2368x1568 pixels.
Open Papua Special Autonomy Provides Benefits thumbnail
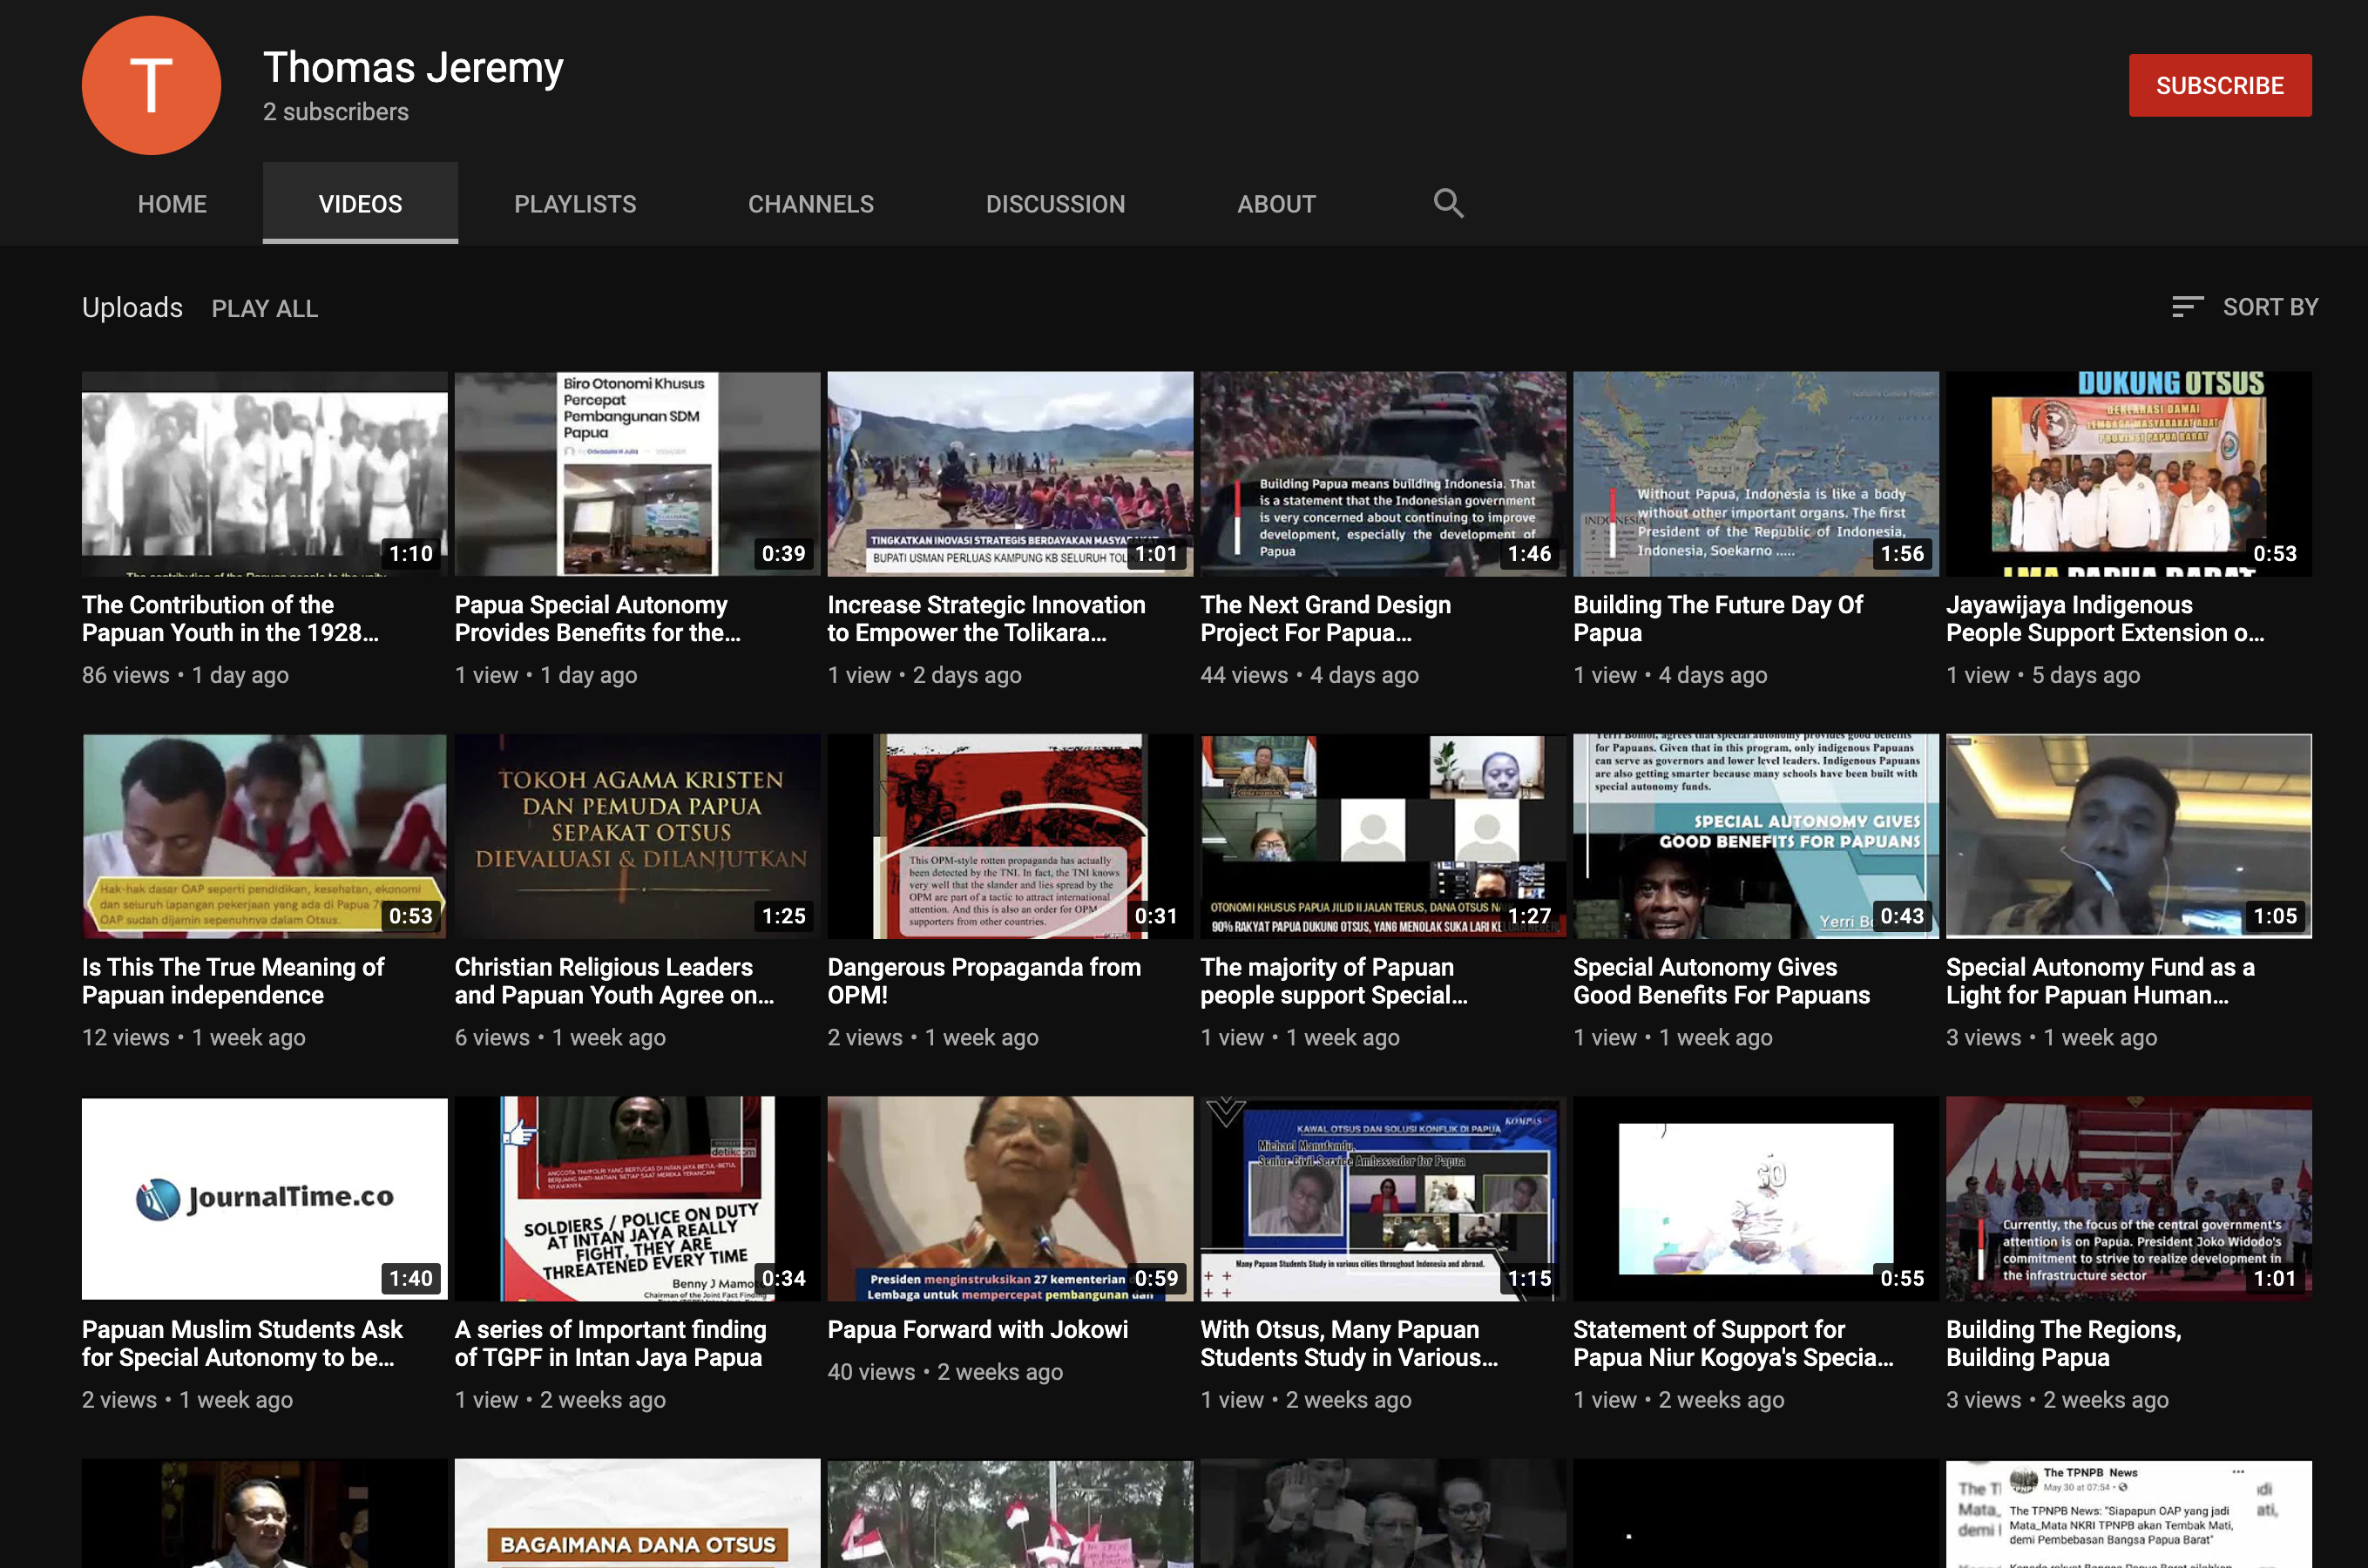pos(637,474)
